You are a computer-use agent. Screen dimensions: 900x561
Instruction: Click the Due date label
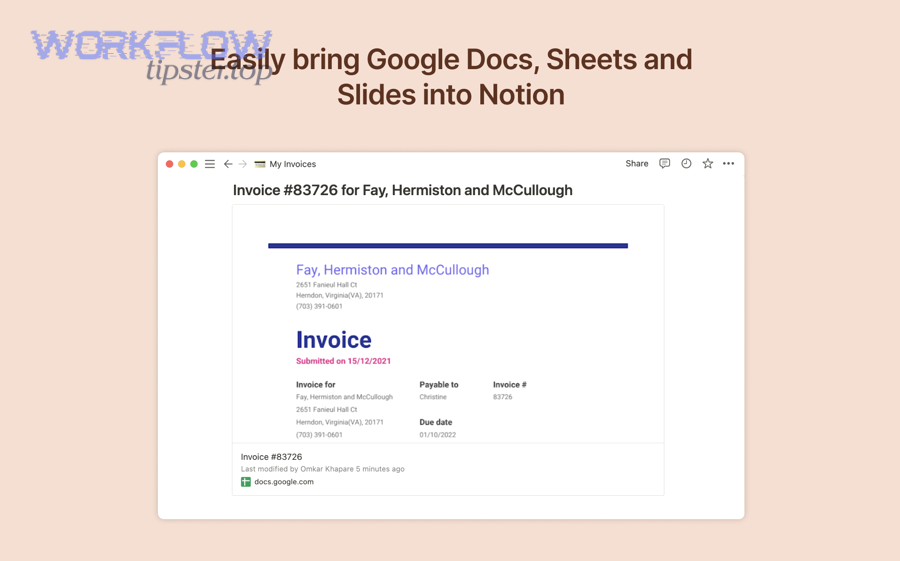[436, 422]
